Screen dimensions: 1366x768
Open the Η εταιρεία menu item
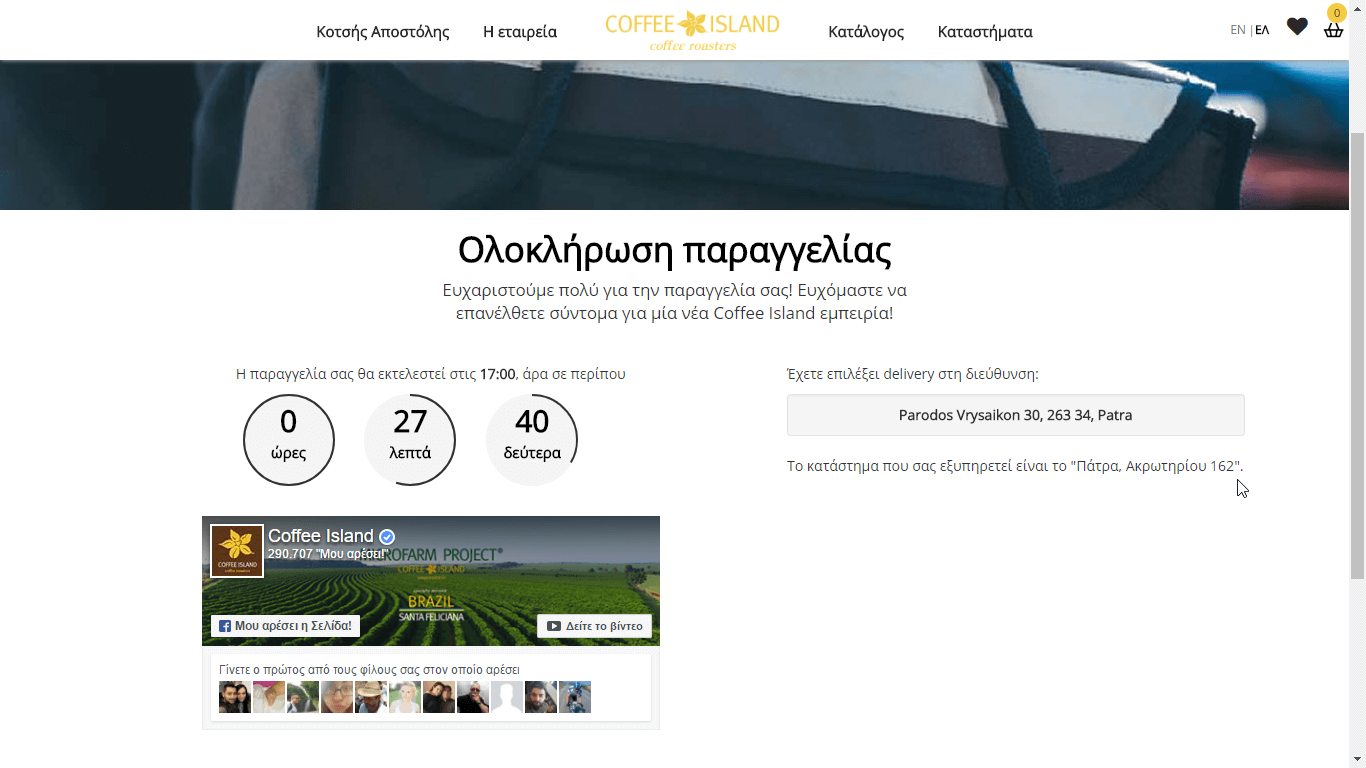(520, 32)
